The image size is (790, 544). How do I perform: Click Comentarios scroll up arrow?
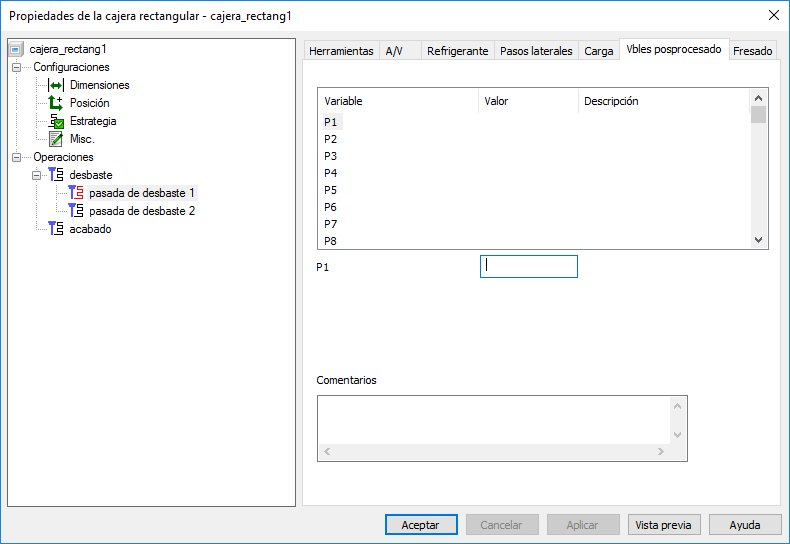point(678,405)
